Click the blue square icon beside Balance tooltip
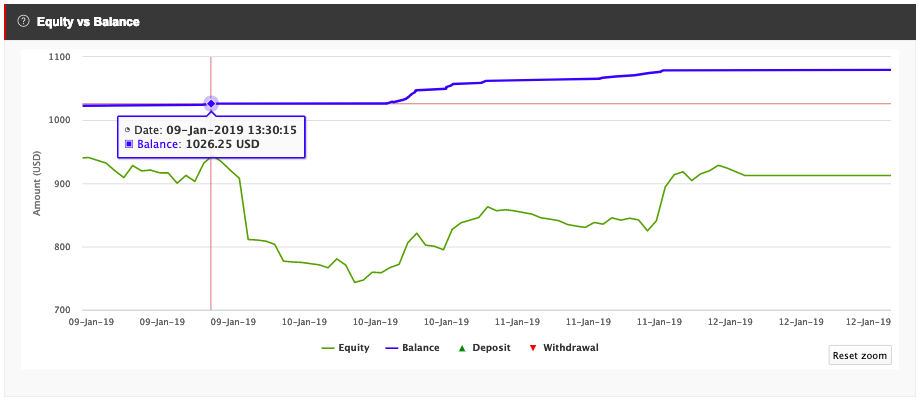 pyautogui.click(x=129, y=143)
